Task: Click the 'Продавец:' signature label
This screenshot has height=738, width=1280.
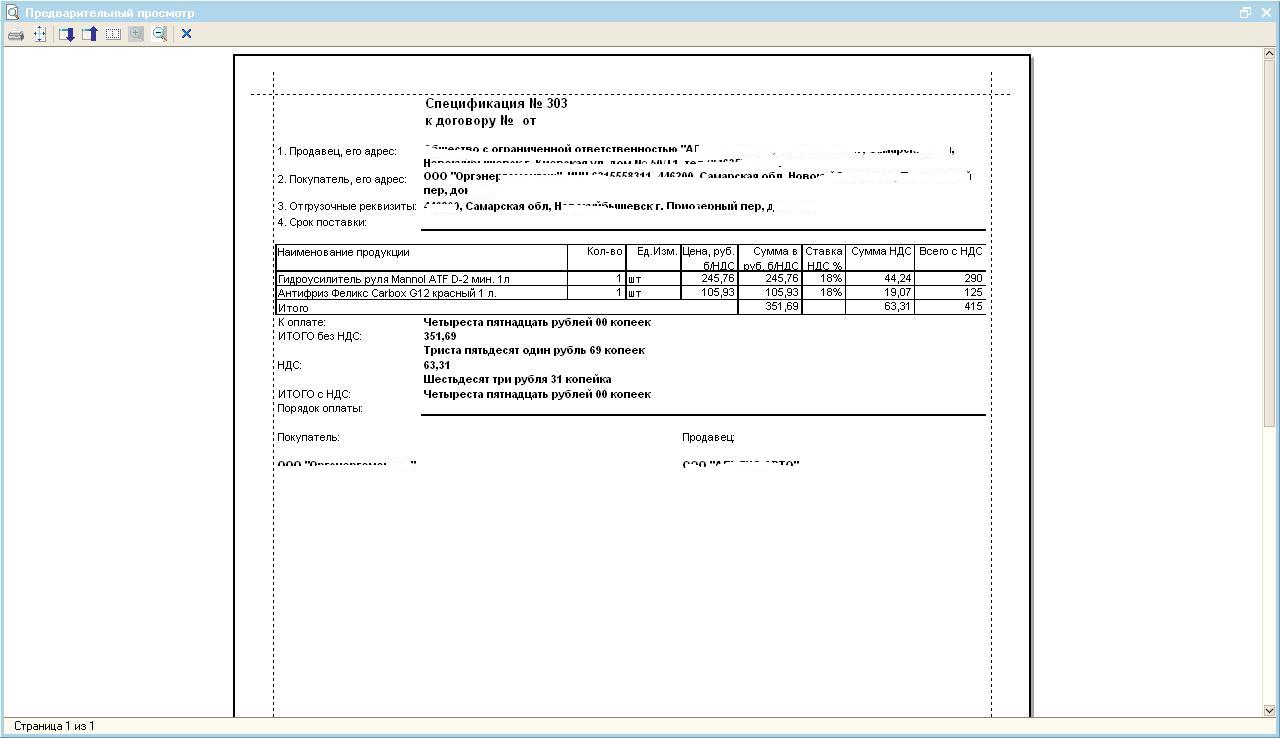Action: [x=708, y=438]
